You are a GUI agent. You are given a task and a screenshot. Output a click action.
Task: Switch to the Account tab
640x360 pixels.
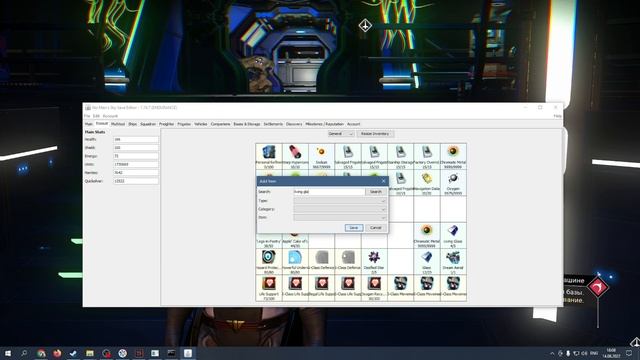click(x=353, y=124)
